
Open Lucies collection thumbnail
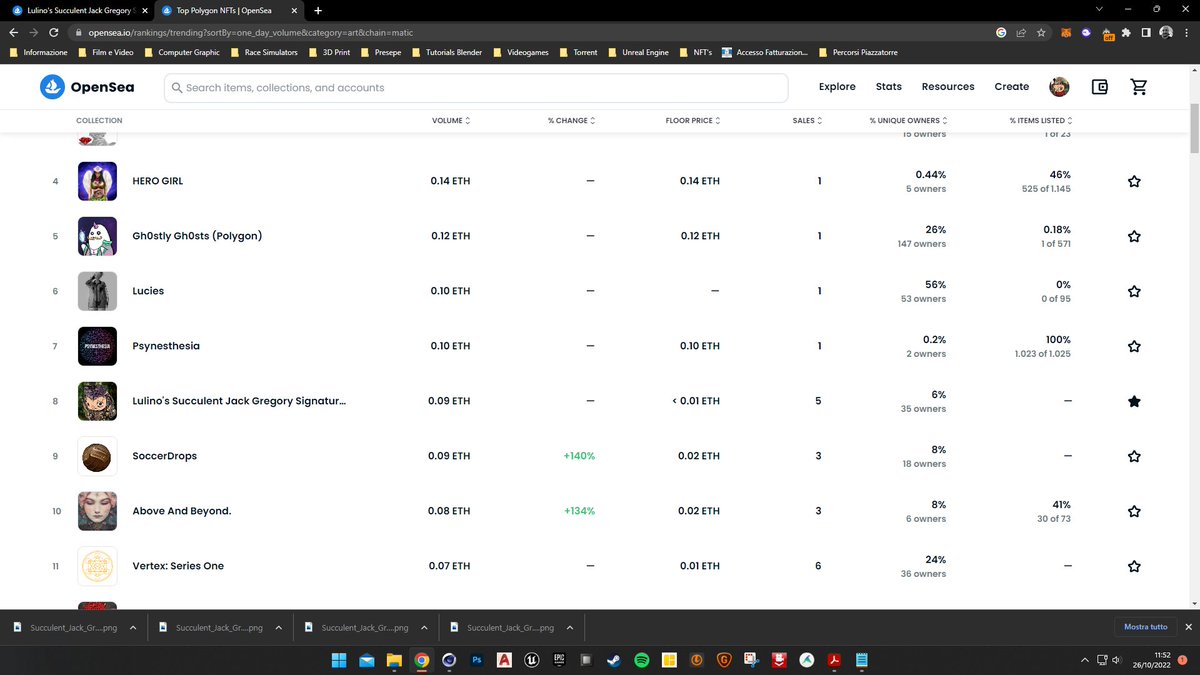97,291
